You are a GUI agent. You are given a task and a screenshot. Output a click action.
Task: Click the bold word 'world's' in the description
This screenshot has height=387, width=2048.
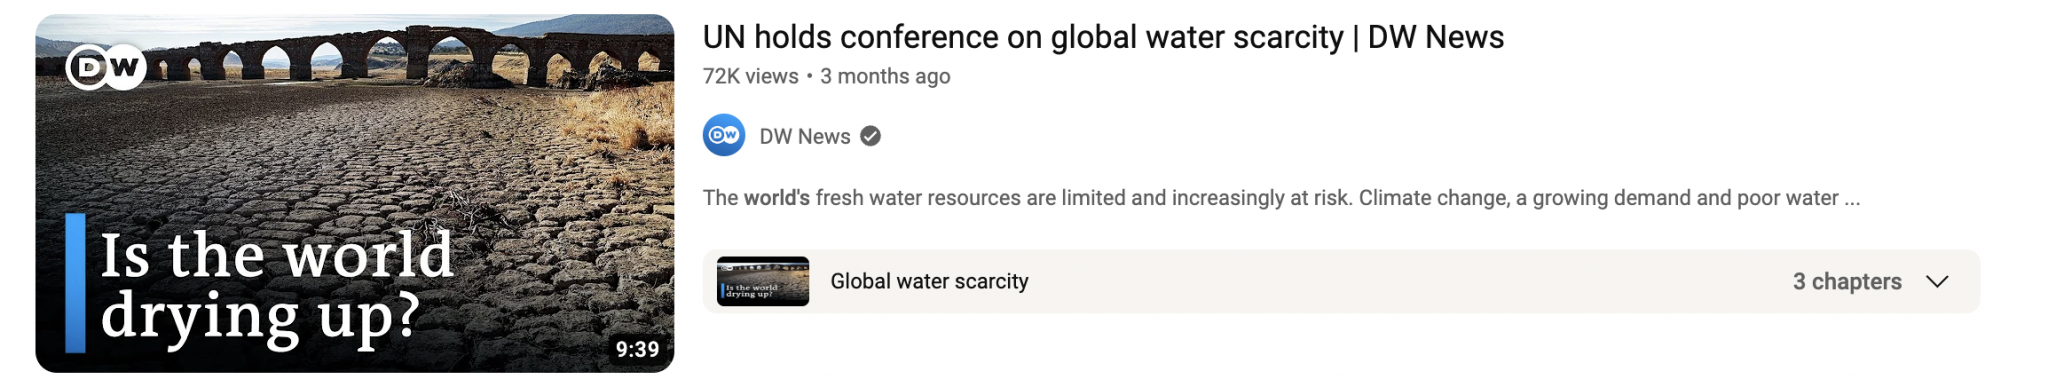coord(776,198)
